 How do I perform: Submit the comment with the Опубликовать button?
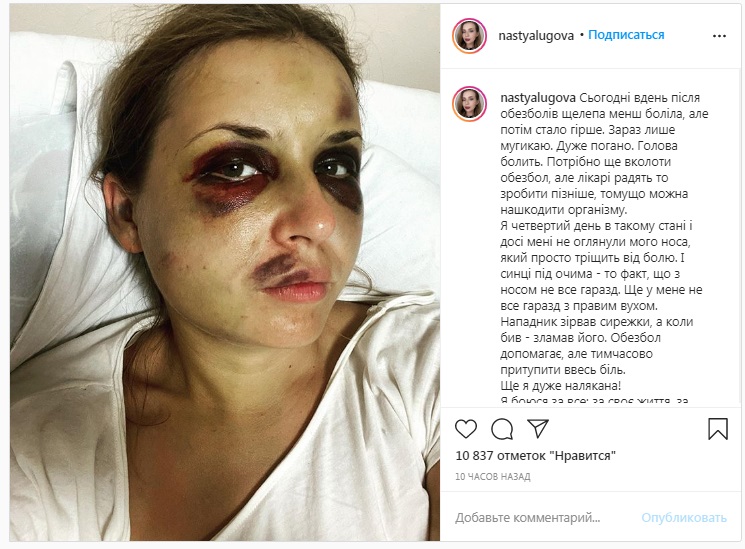pyautogui.click(x=684, y=517)
